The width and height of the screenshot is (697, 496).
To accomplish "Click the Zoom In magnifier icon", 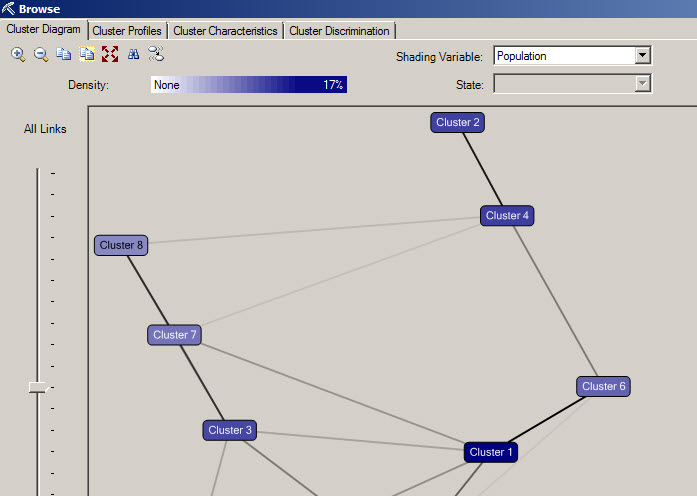I will [18, 55].
